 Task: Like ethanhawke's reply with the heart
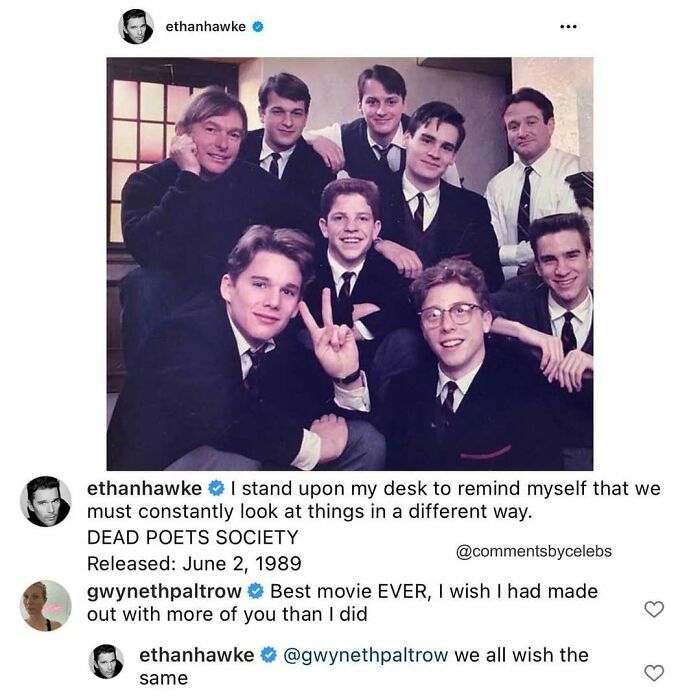[654, 672]
